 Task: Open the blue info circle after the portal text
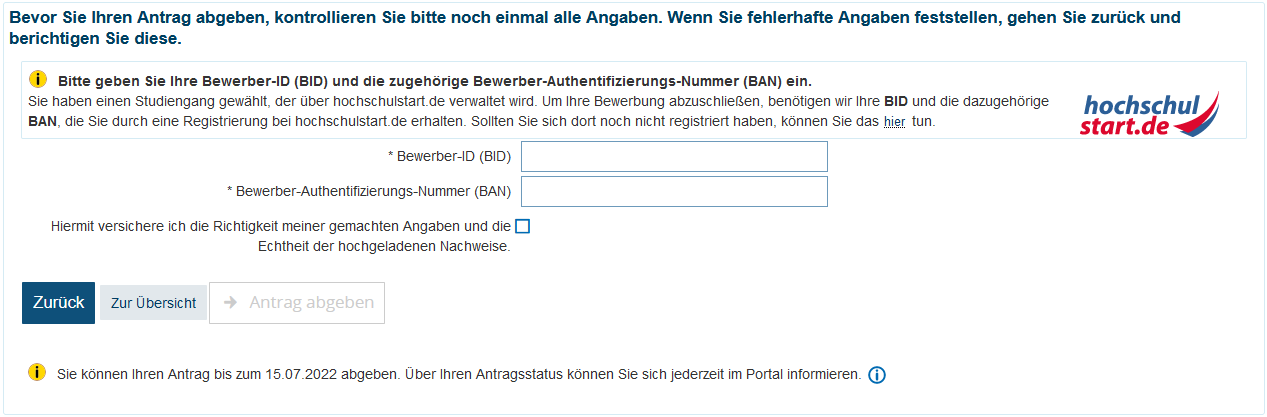877,375
